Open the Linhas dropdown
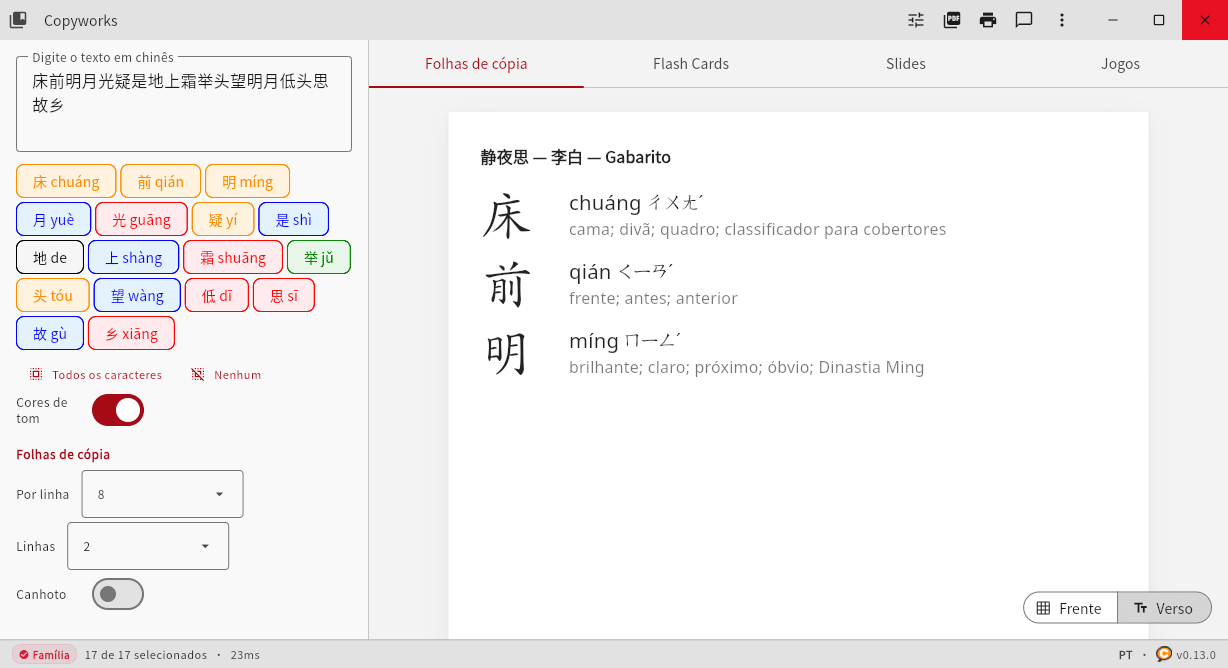This screenshot has height=668, width=1228. click(x=148, y=546)
